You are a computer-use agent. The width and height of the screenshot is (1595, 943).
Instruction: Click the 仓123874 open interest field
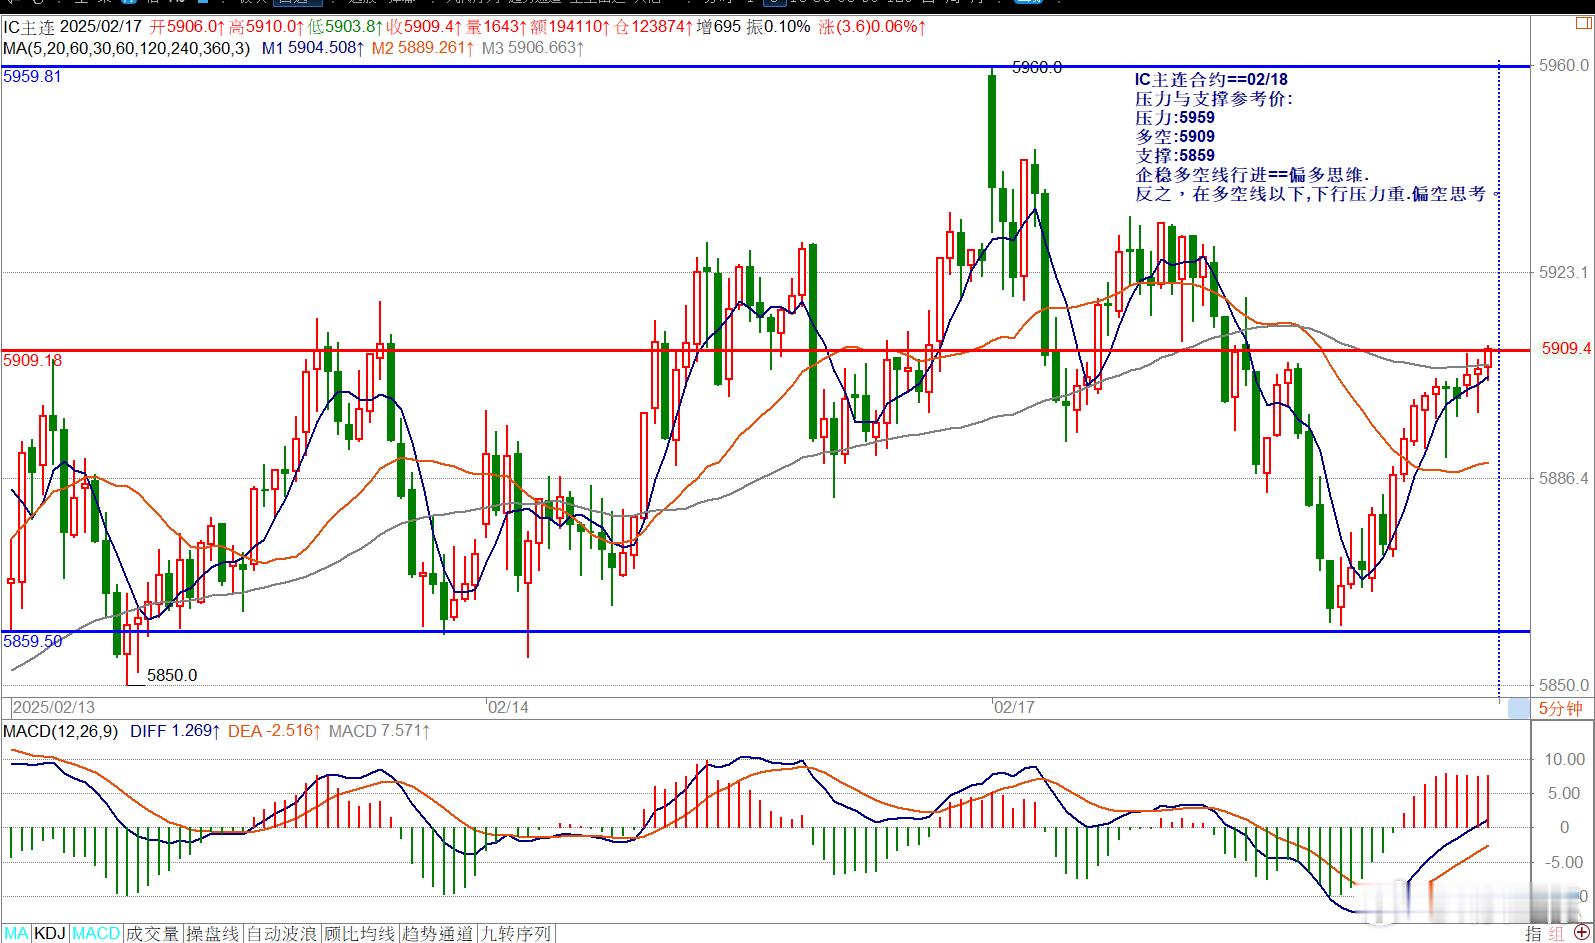coord(652,27)
